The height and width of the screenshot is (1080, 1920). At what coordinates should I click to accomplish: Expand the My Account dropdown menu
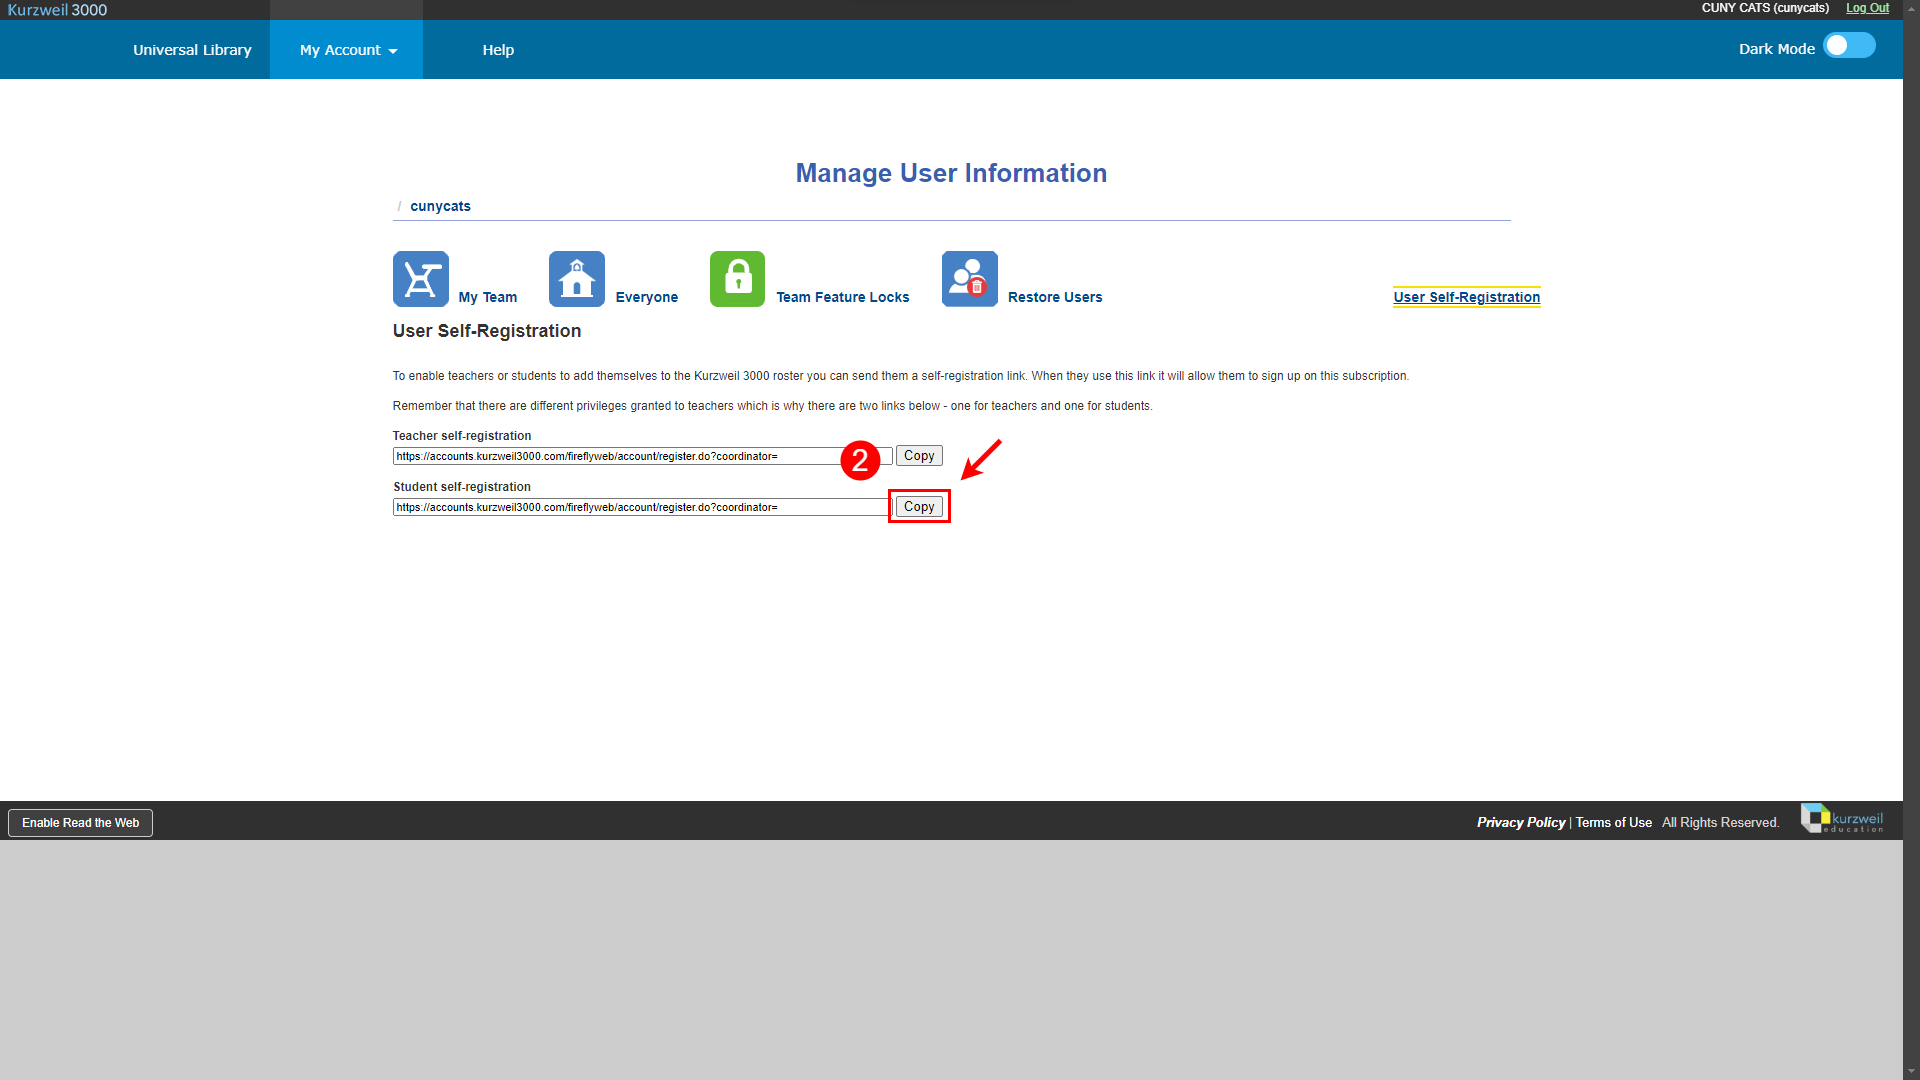[x=347, y=50]
